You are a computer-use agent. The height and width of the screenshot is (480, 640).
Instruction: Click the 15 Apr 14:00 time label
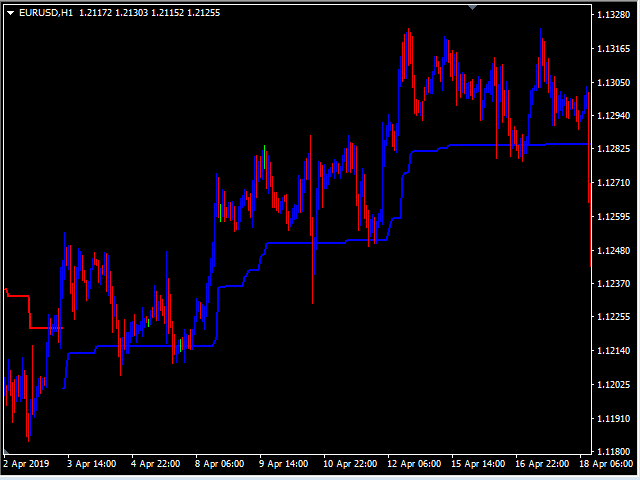click(x=478, y=464)
